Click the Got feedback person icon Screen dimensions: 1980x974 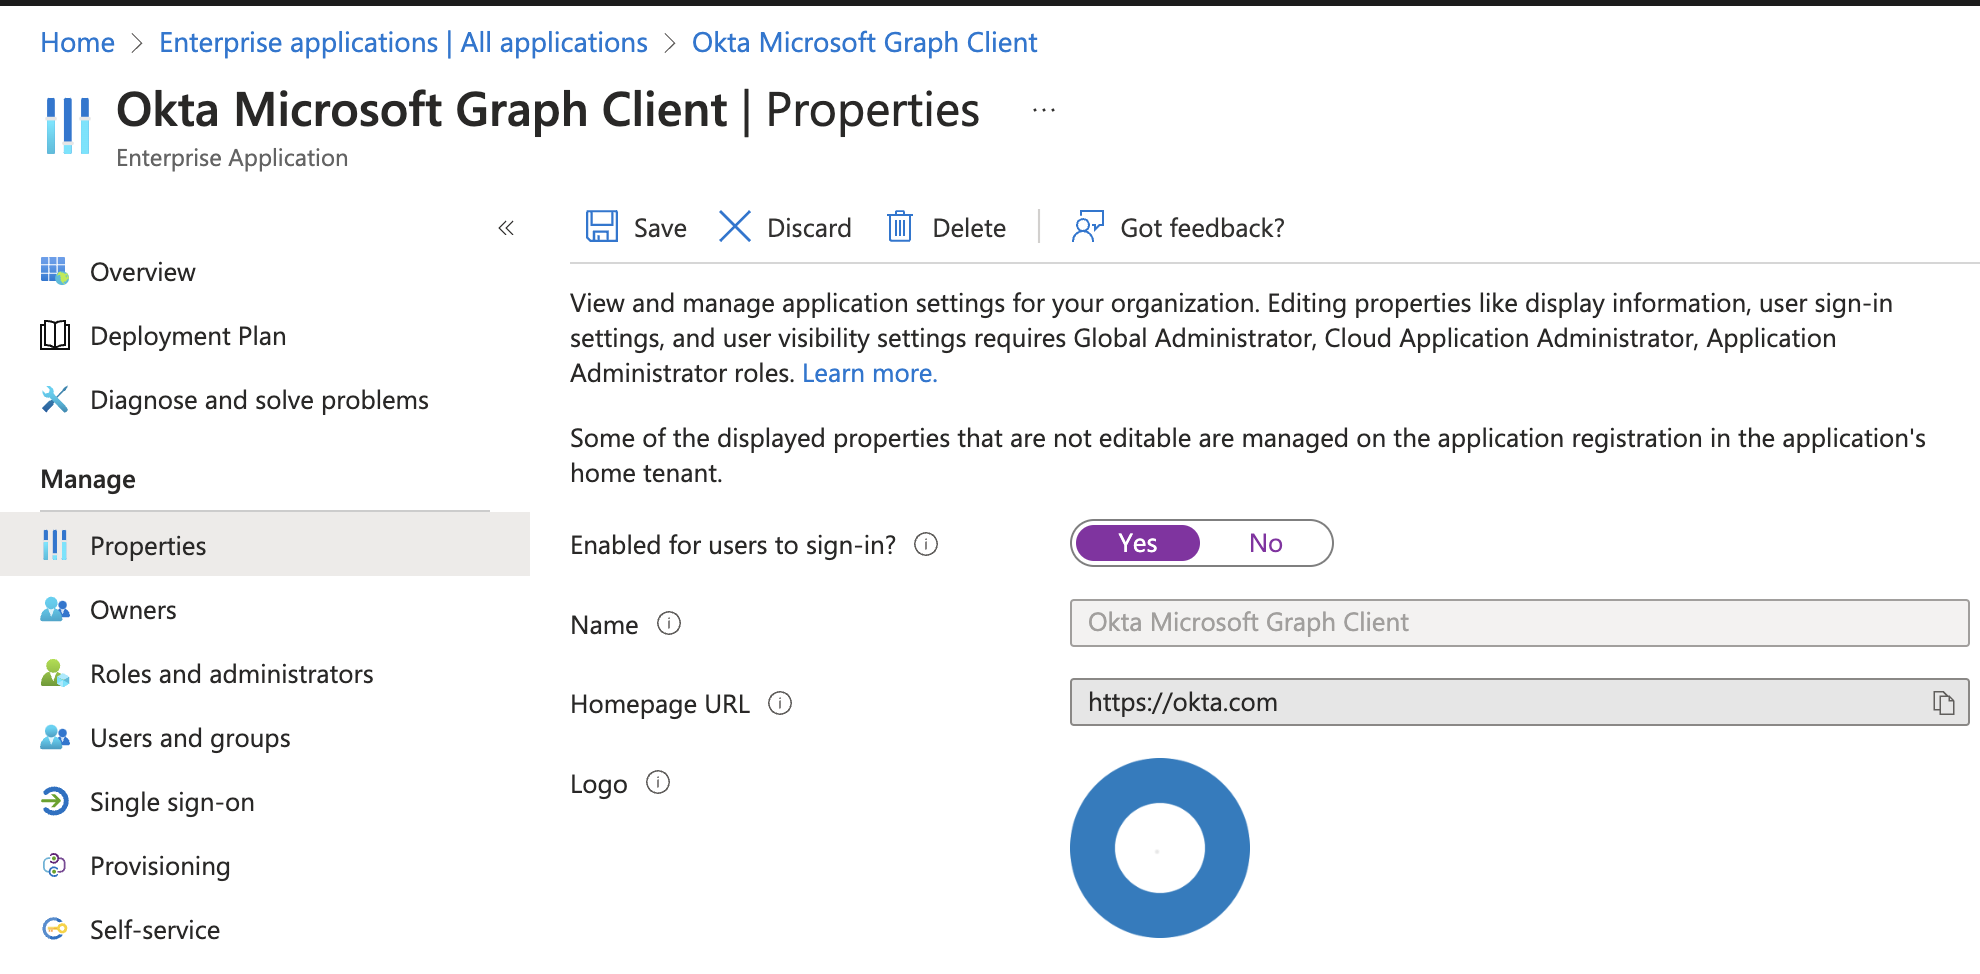point(1087,227)
